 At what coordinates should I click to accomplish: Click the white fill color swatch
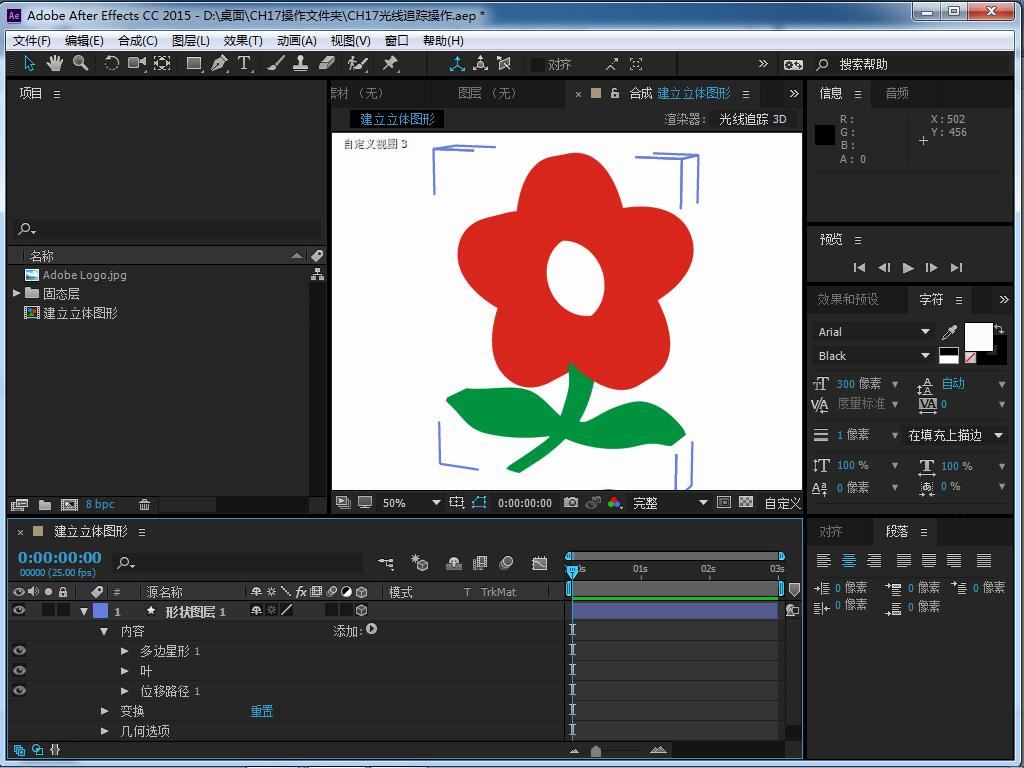pos(978,336)
